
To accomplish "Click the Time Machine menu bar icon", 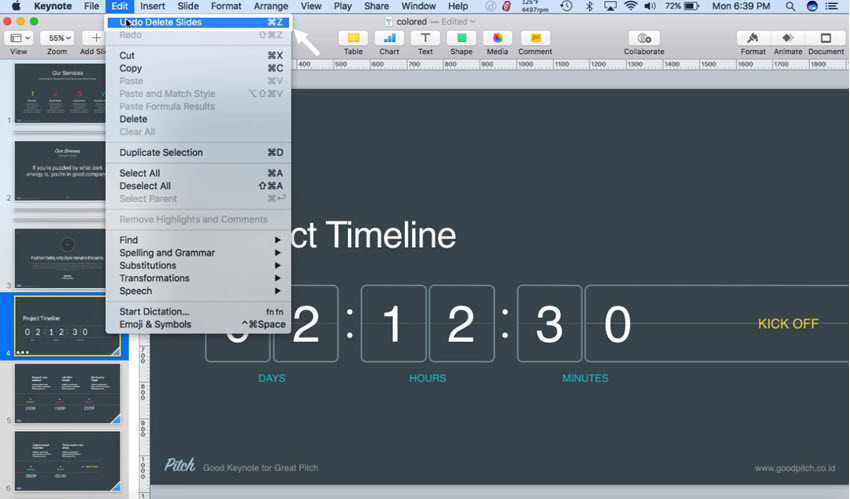I will click(566, 6).
